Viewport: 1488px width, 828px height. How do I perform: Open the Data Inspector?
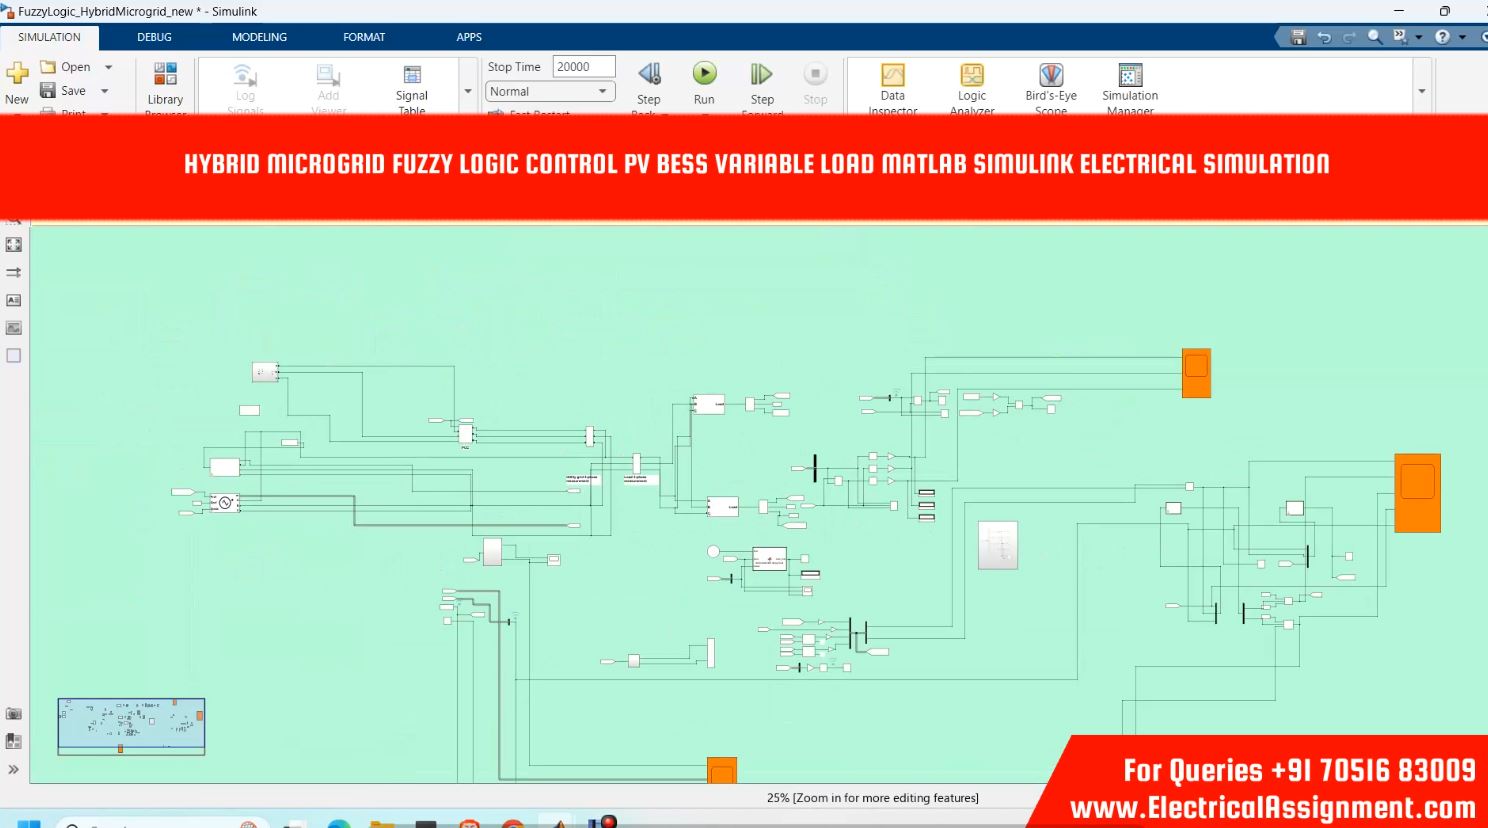pos(892,76)
